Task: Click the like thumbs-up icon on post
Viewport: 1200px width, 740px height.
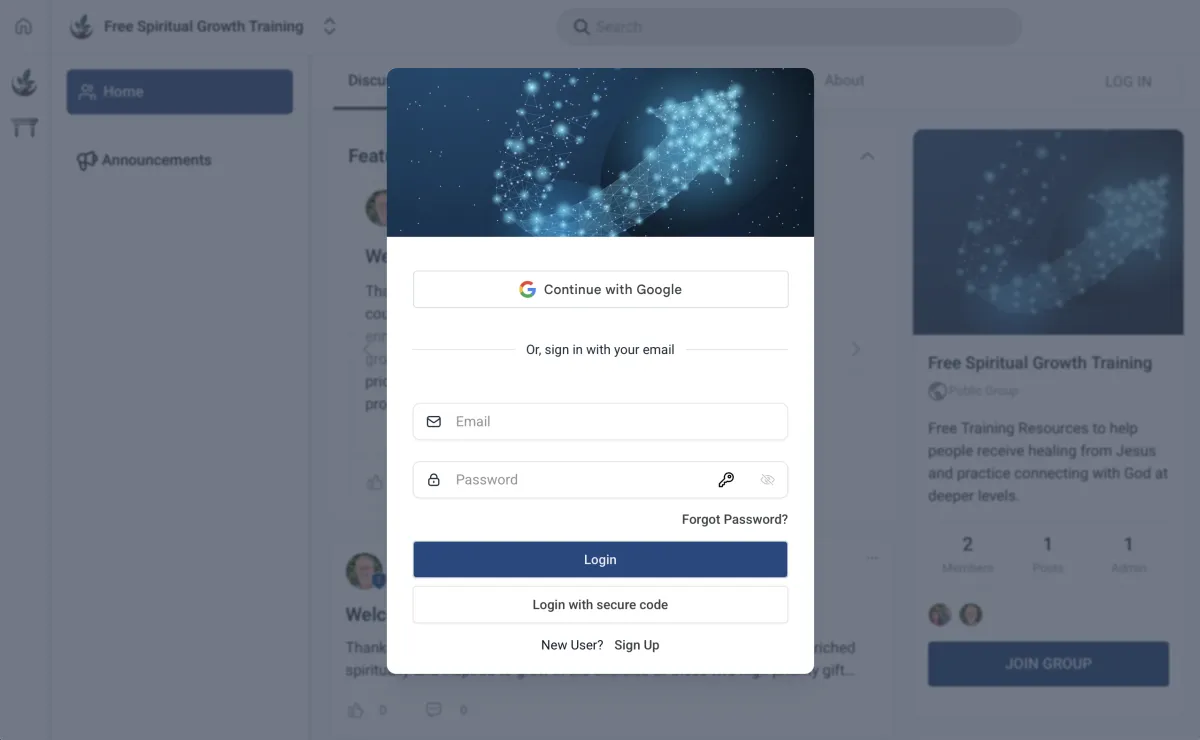Action: [x=356, y=710]
